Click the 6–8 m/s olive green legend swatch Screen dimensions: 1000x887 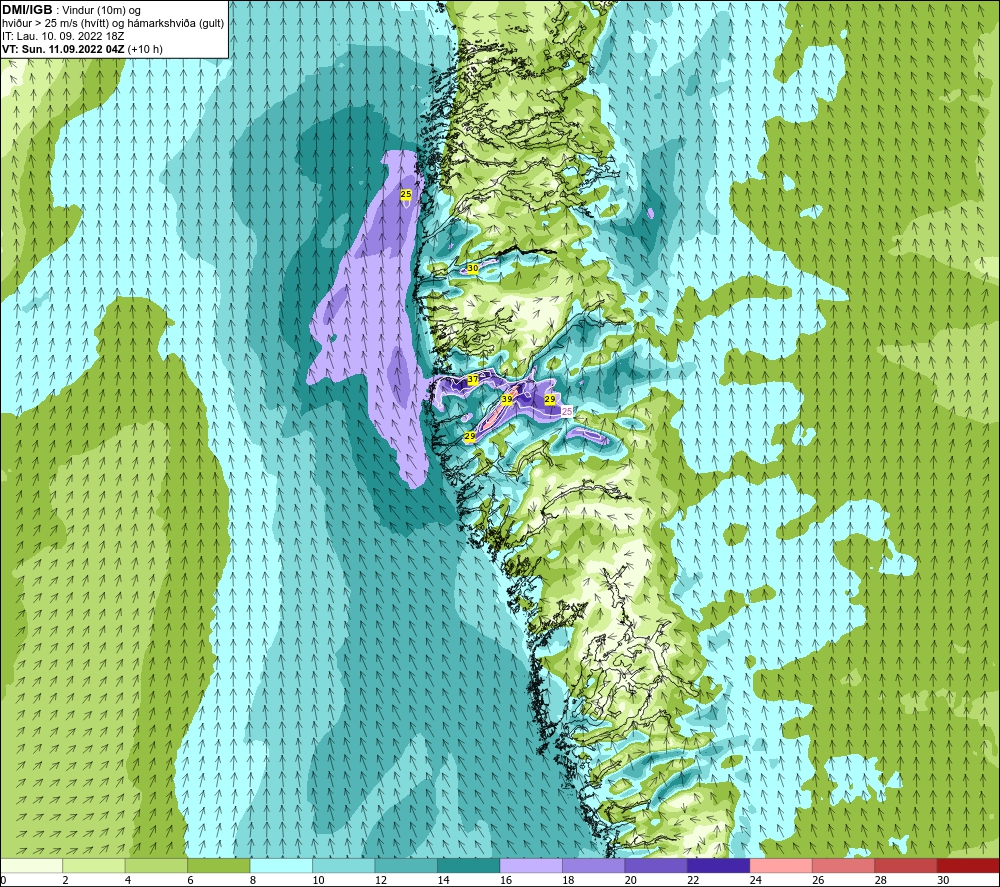(219, 866)
